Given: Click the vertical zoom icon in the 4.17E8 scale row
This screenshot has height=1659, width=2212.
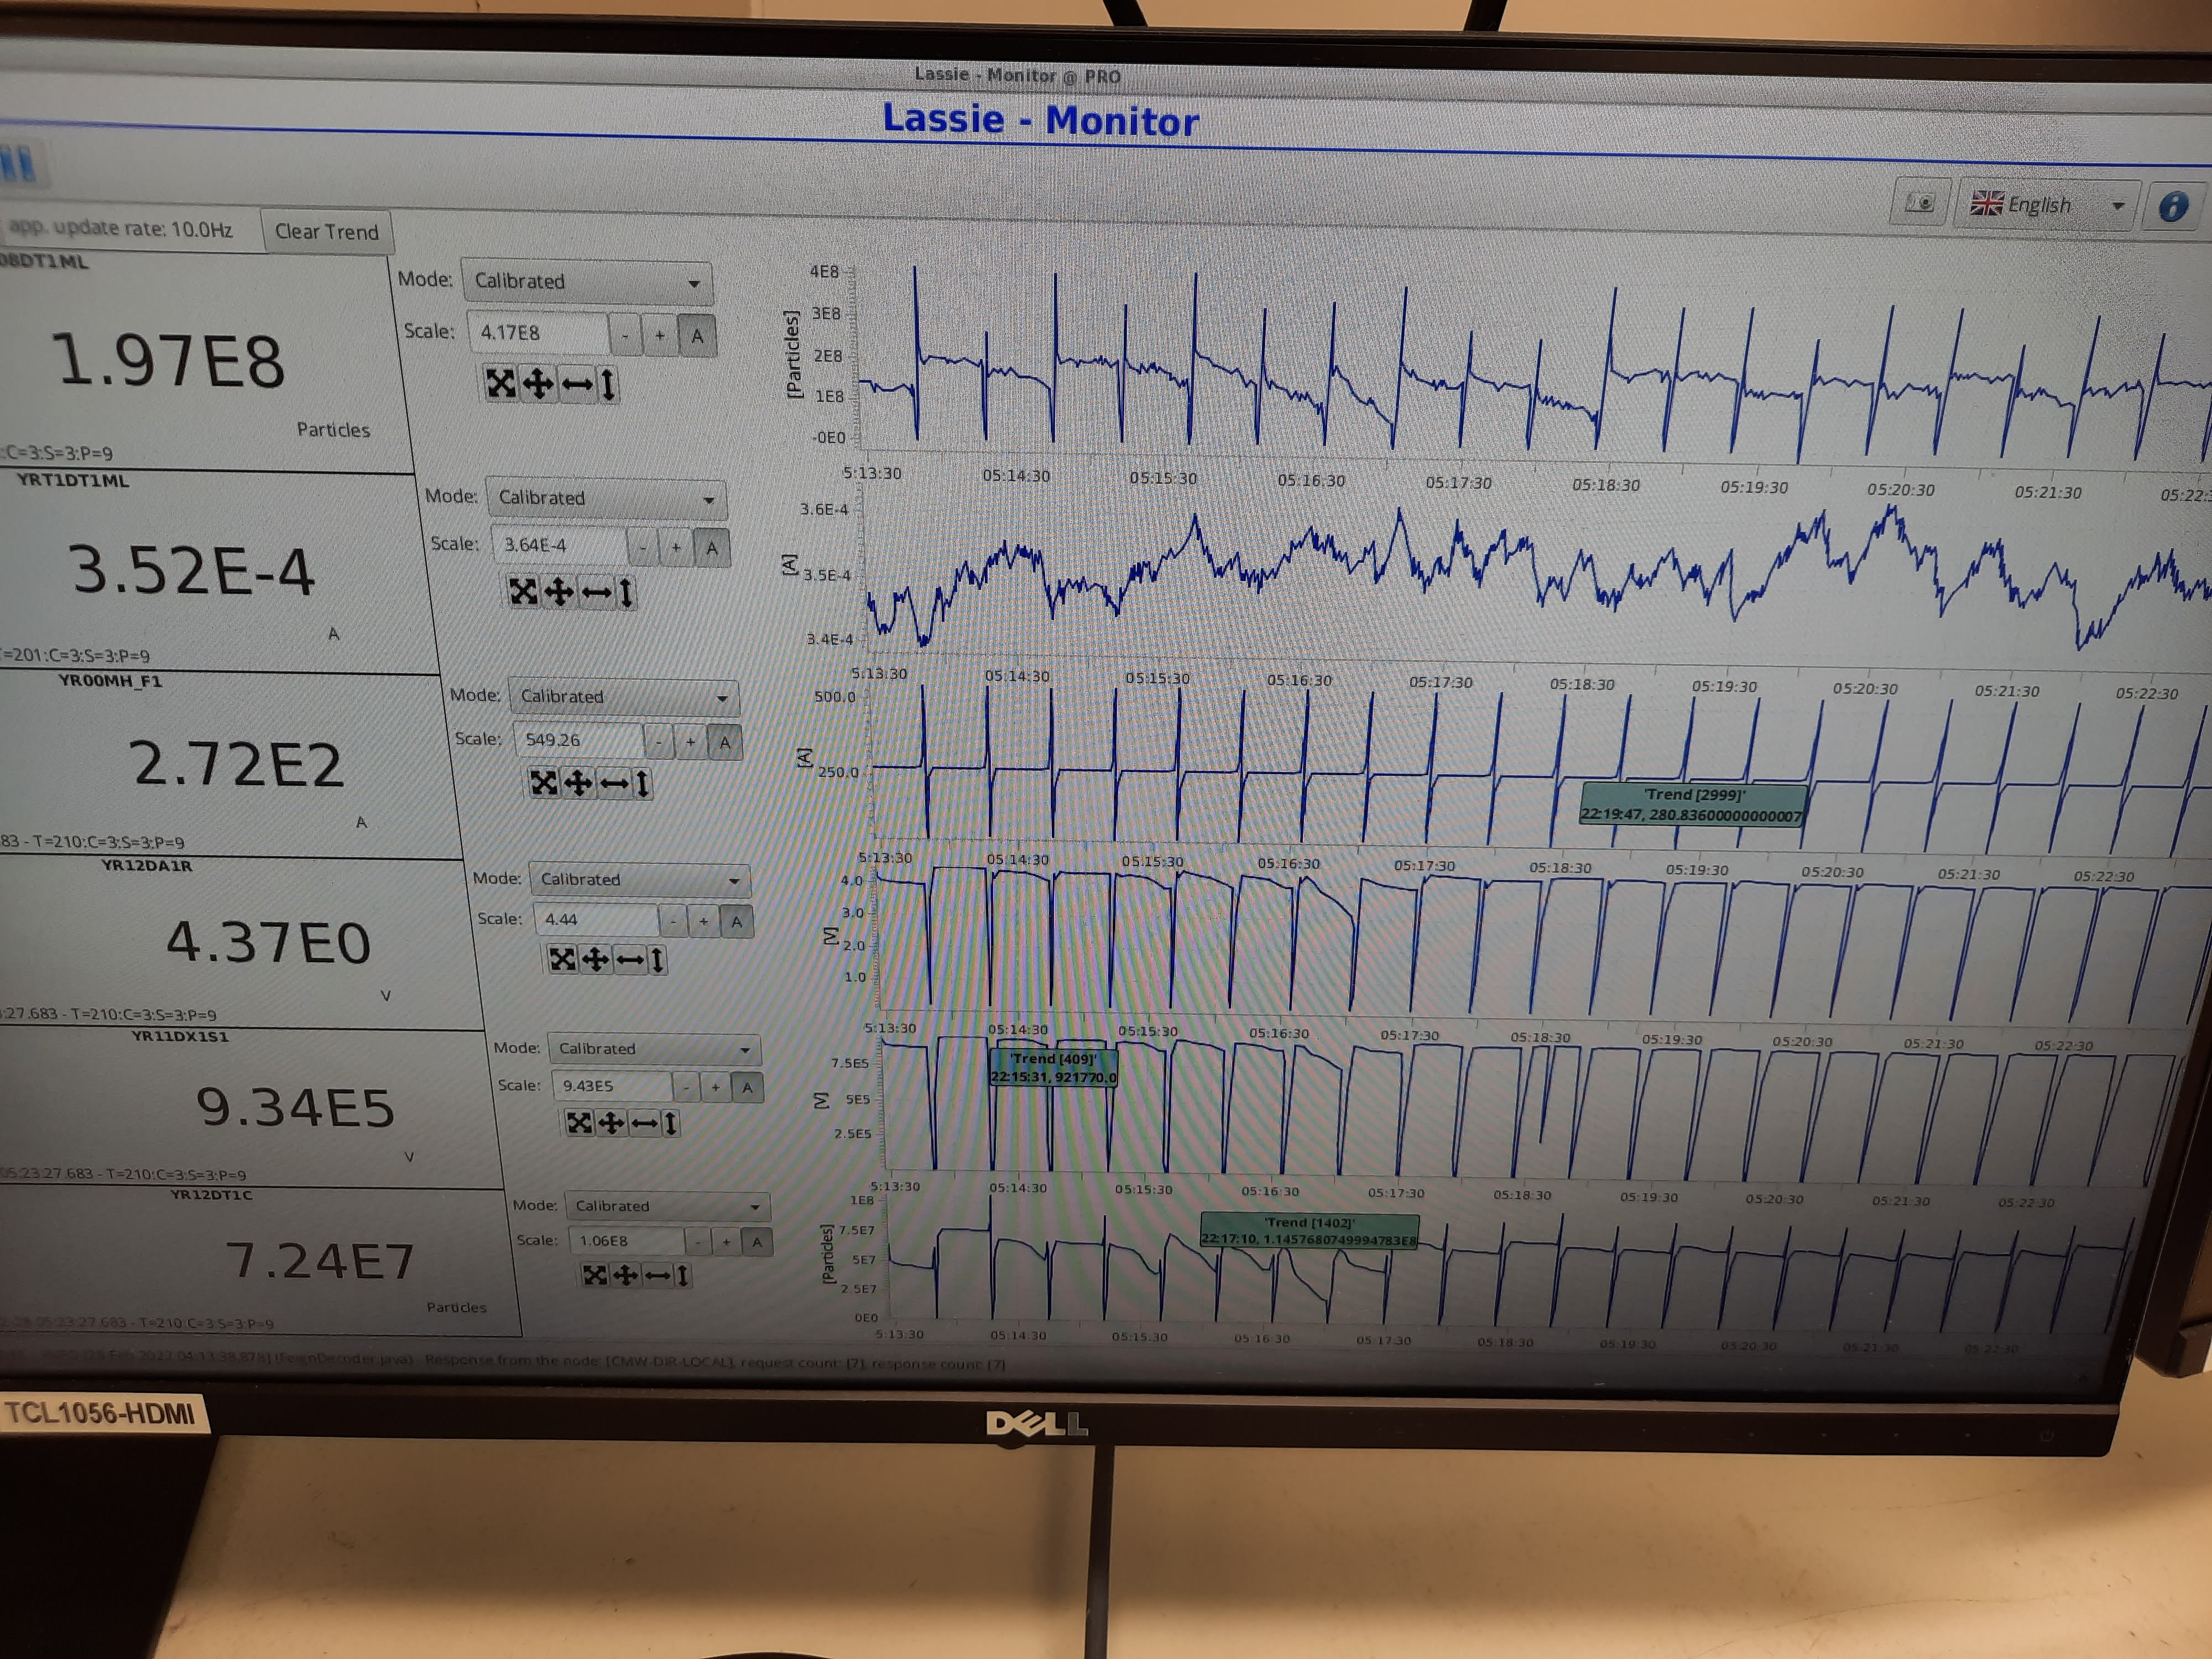Looking at the screenshot, I should [608, 385].
